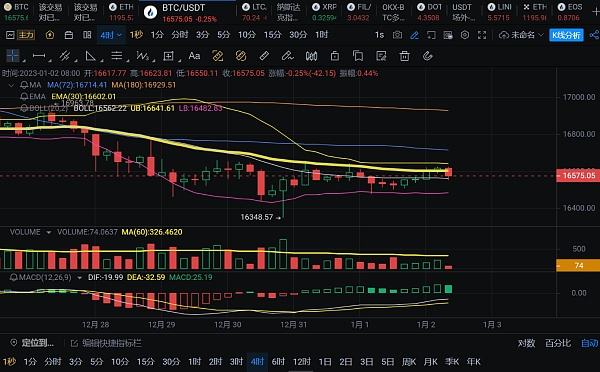The image size is (600, 372).
Task: Select the 30分 interval in top bar
Action: 298,35
